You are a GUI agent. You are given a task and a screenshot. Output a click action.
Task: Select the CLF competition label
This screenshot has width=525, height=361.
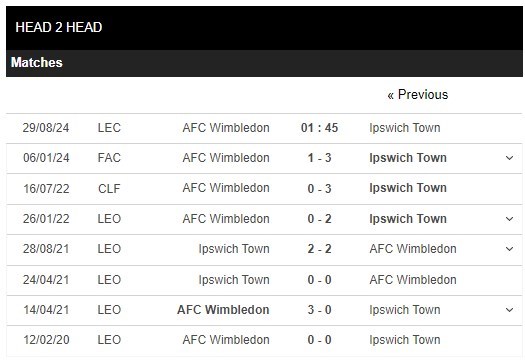point(109,189)
